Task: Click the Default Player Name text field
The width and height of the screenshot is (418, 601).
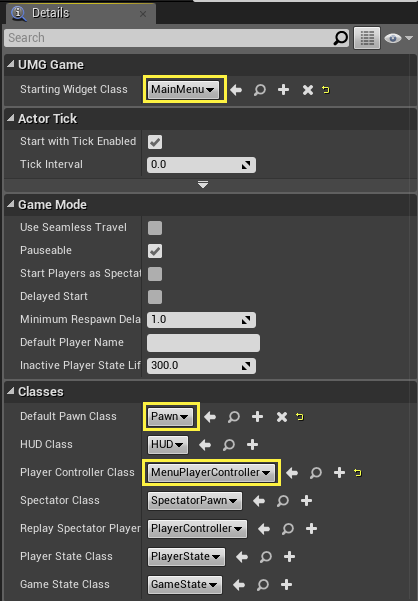Action: (203, 343)
